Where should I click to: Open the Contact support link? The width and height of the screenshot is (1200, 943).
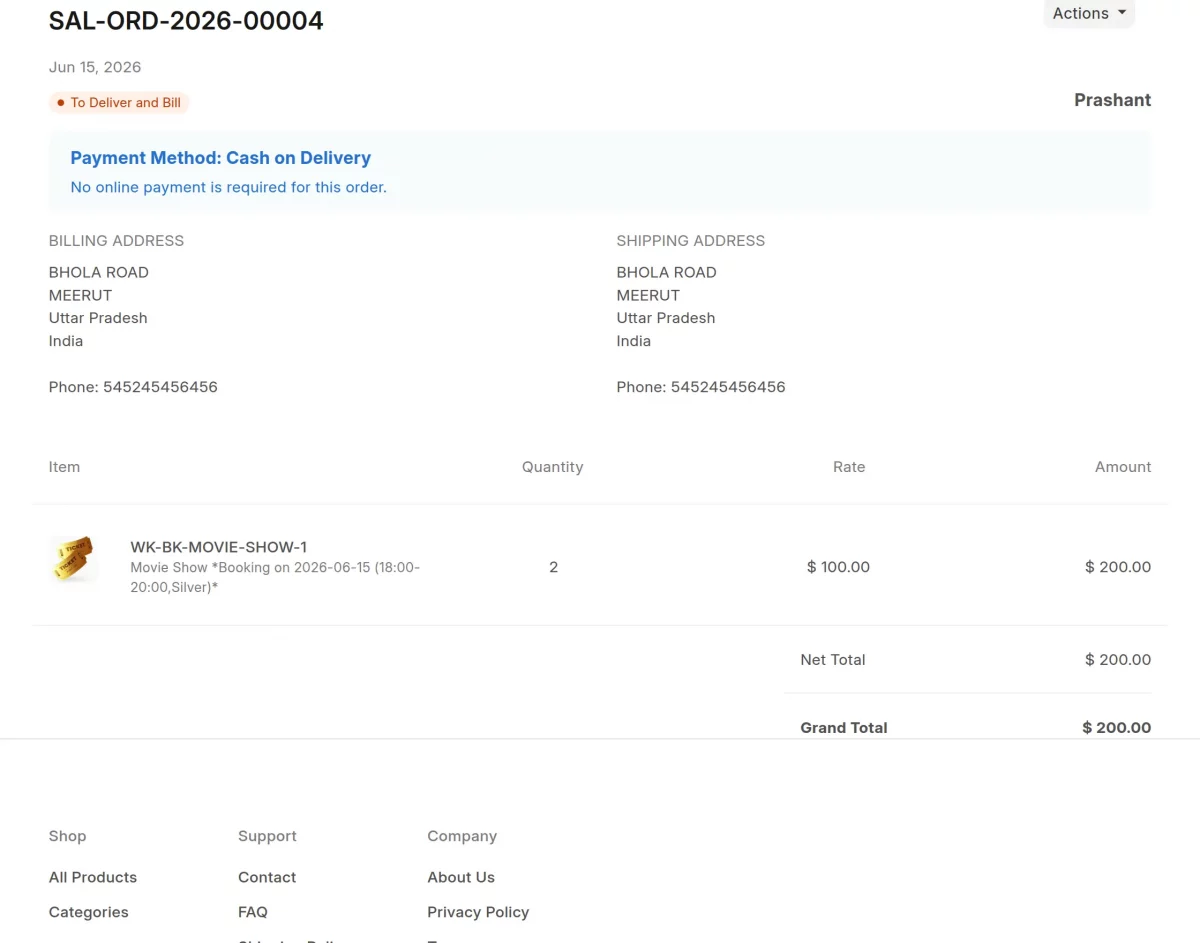pyautogui.click(x=267, y=877)
